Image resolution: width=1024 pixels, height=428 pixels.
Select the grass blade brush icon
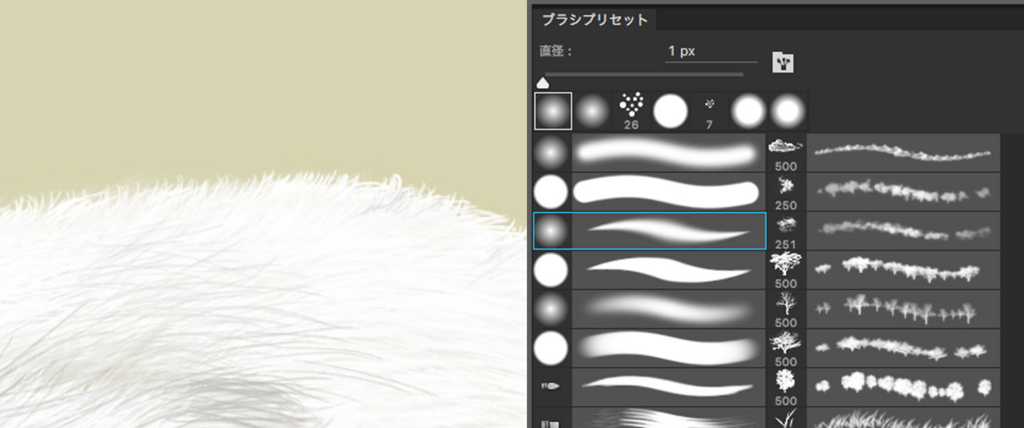pyautogui.click(x=786, y=418)
